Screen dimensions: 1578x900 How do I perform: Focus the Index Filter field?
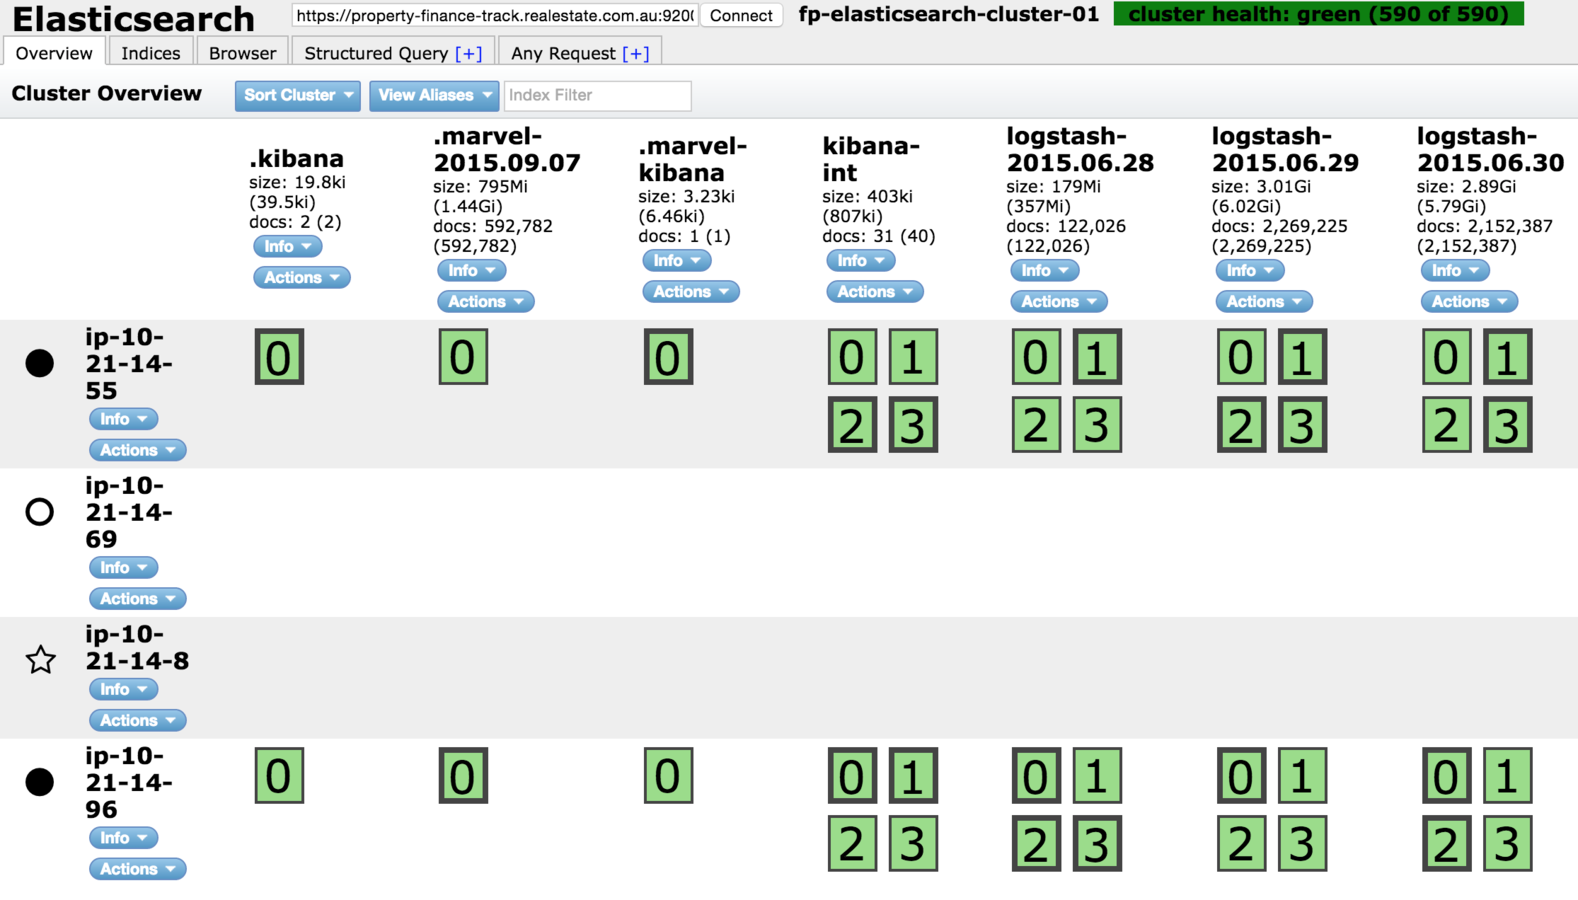(598, 96)
